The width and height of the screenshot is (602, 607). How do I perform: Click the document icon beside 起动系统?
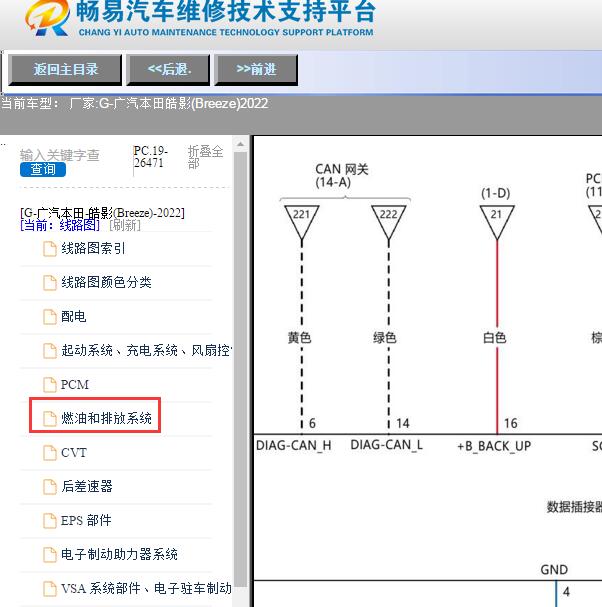50,351
